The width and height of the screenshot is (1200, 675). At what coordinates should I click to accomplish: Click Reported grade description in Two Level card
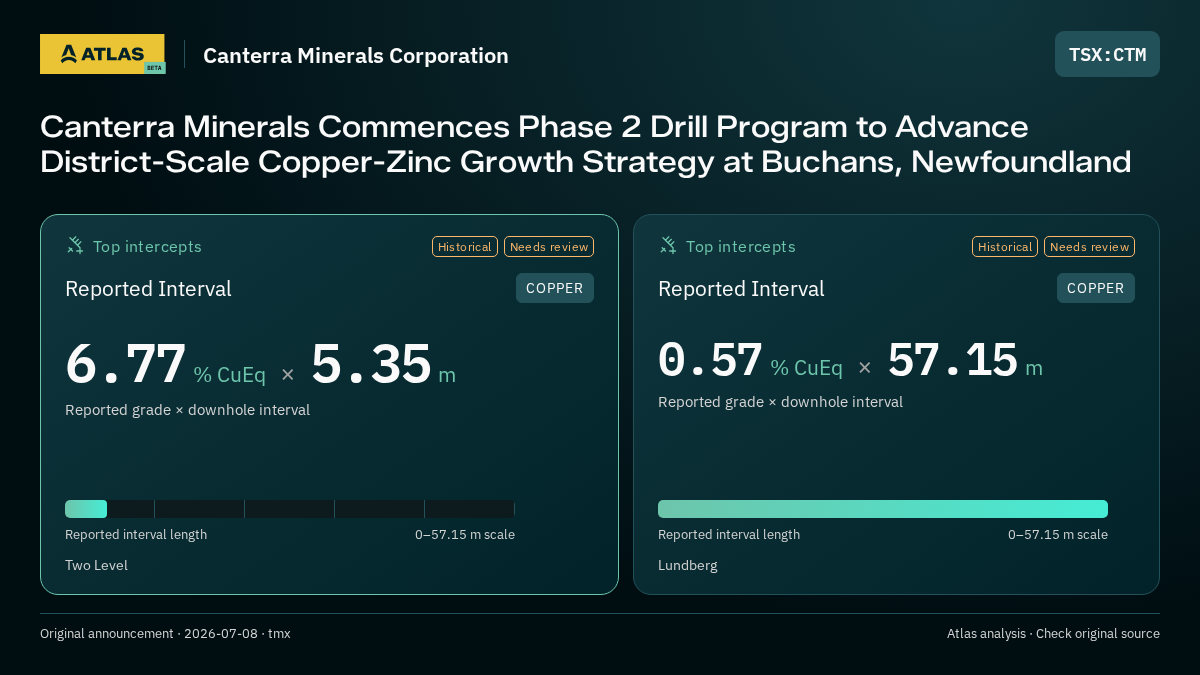(x=187, y=410)
